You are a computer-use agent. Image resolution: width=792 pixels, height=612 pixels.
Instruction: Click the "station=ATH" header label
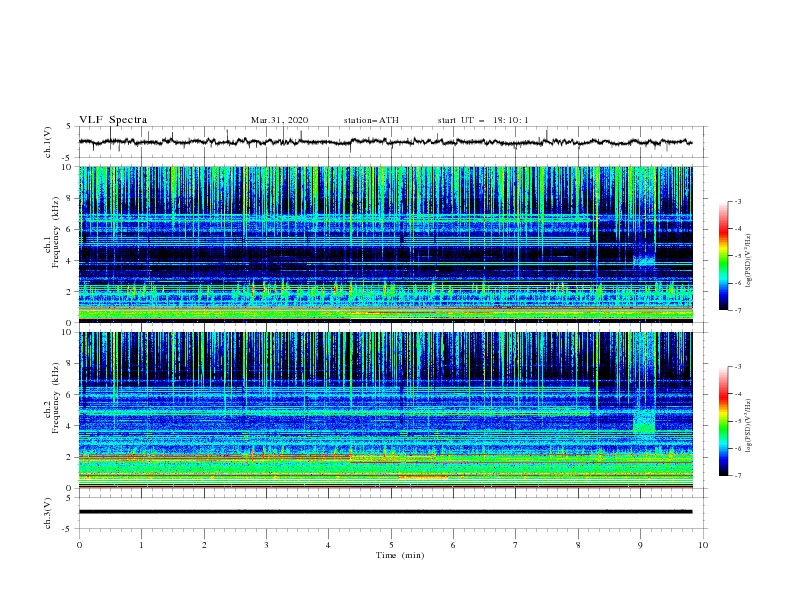tap(371, 120)
